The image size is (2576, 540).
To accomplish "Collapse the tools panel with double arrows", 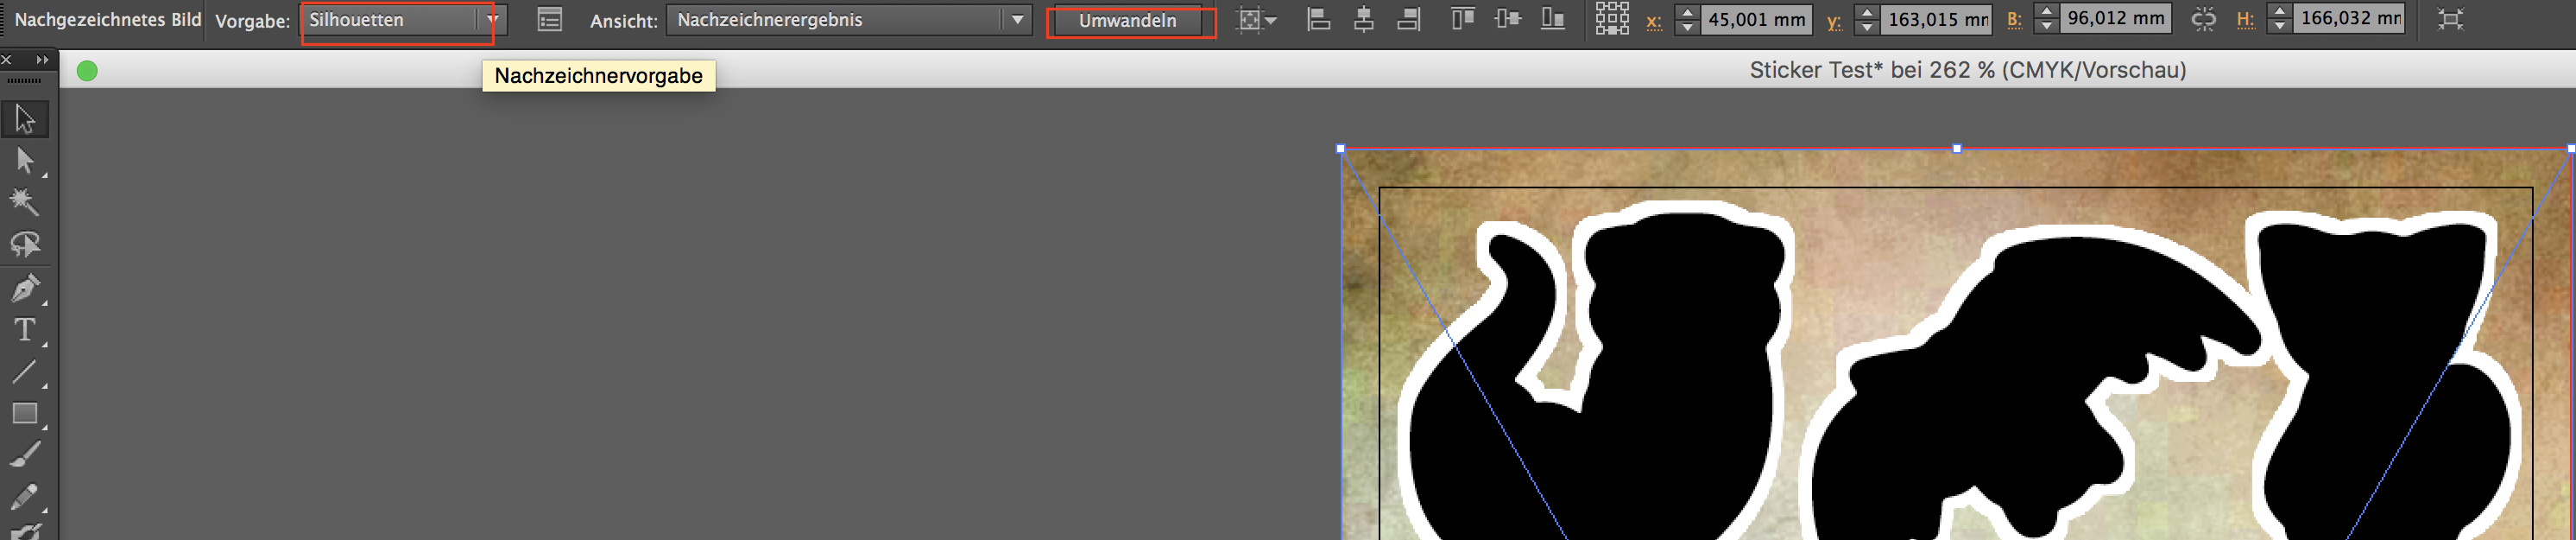I will pos(42,60).
